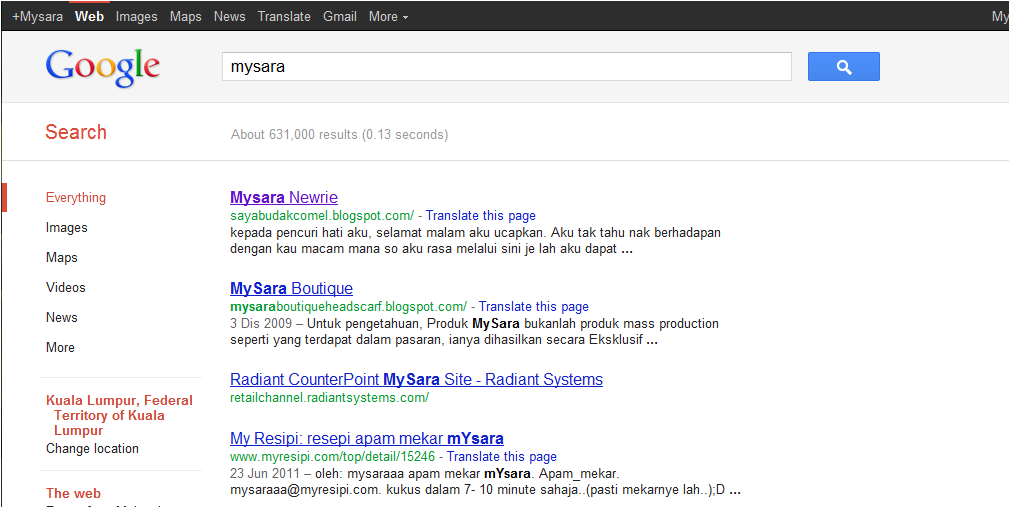Viewport: 1010px width, 508px height.
Task: Click the Search heading text
Action: (x=76, y=132)
